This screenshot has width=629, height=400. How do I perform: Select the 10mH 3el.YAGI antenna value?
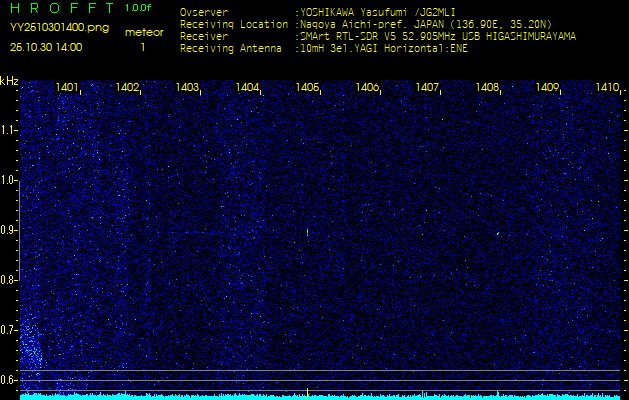coord(383,49)
